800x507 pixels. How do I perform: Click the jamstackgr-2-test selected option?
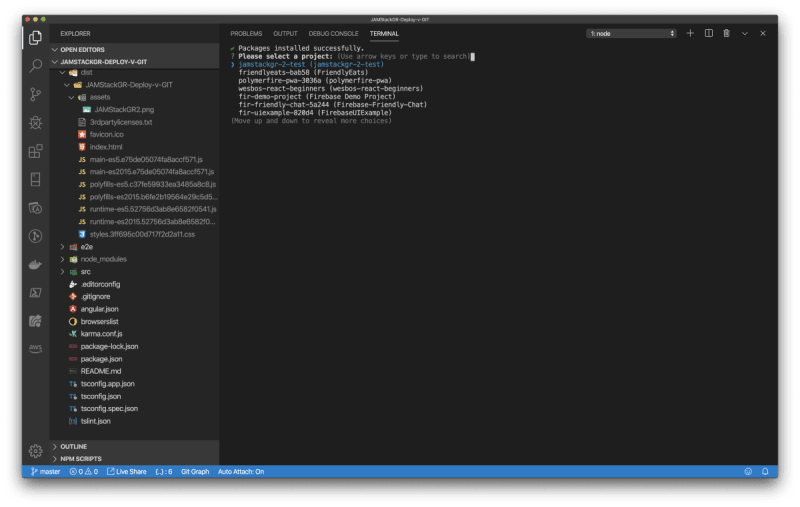(311, 64)
